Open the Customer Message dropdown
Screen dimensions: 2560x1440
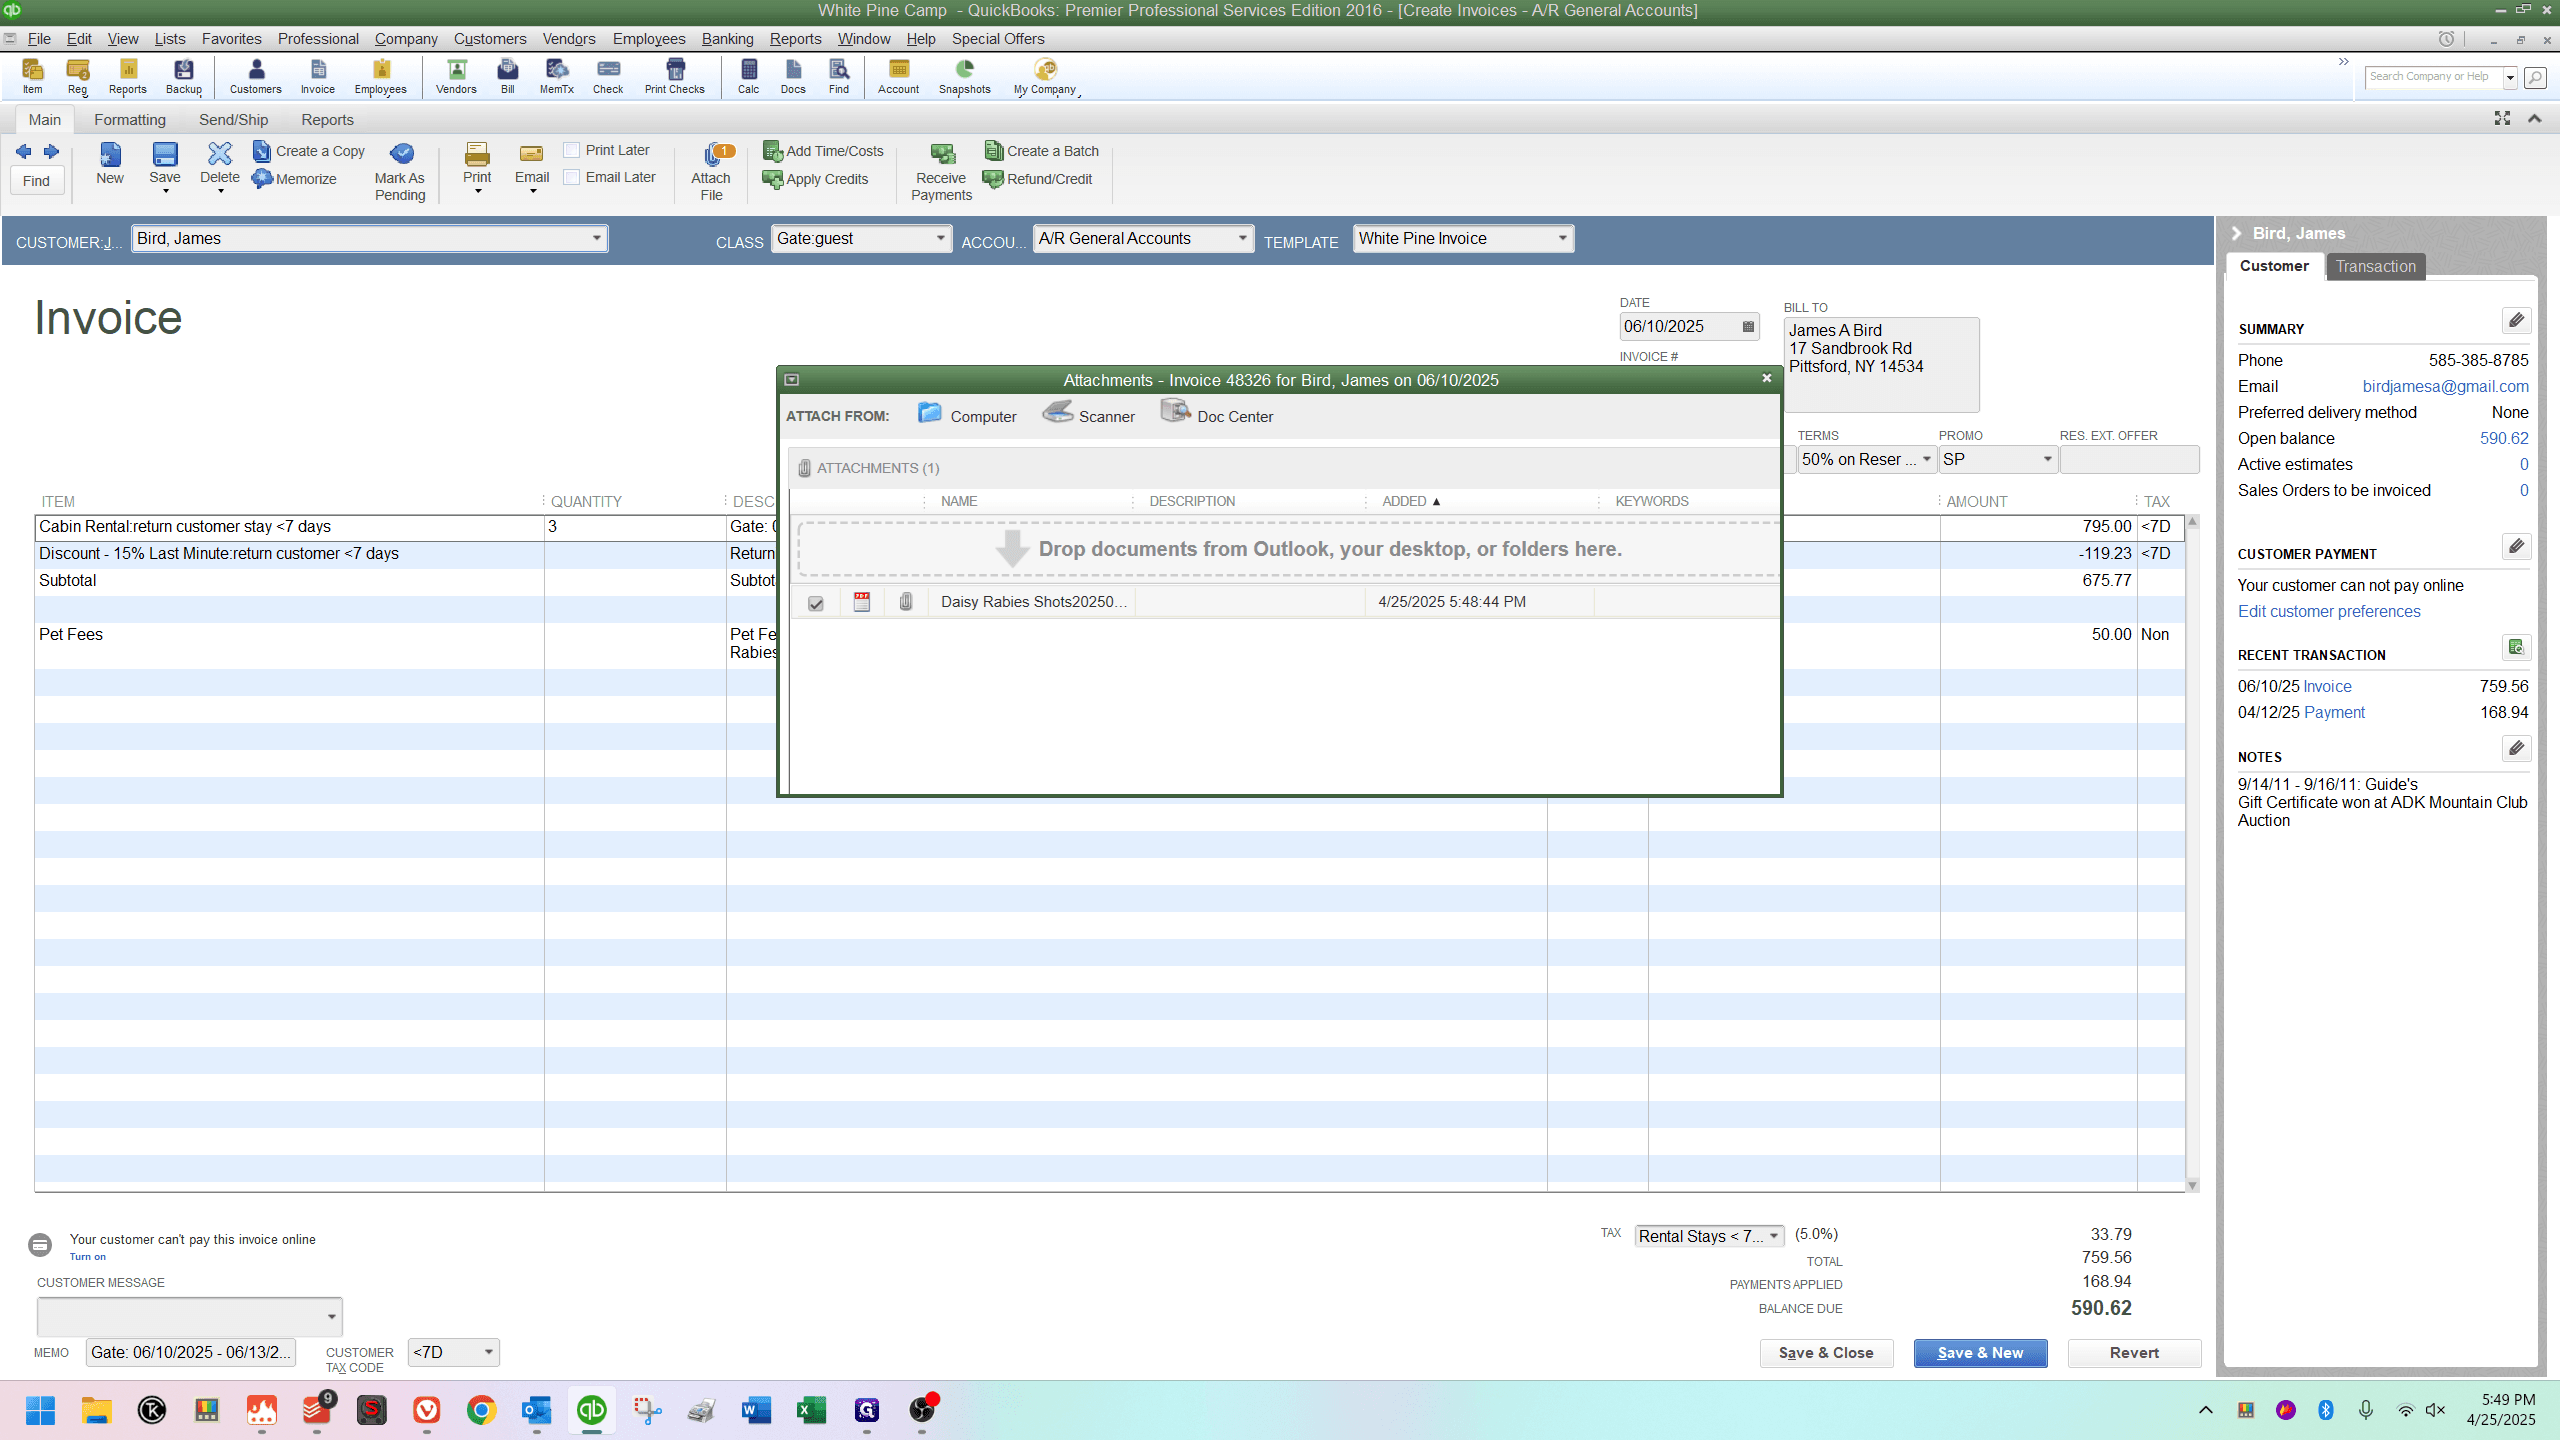pyautogui.click(x=331, y=1317)
